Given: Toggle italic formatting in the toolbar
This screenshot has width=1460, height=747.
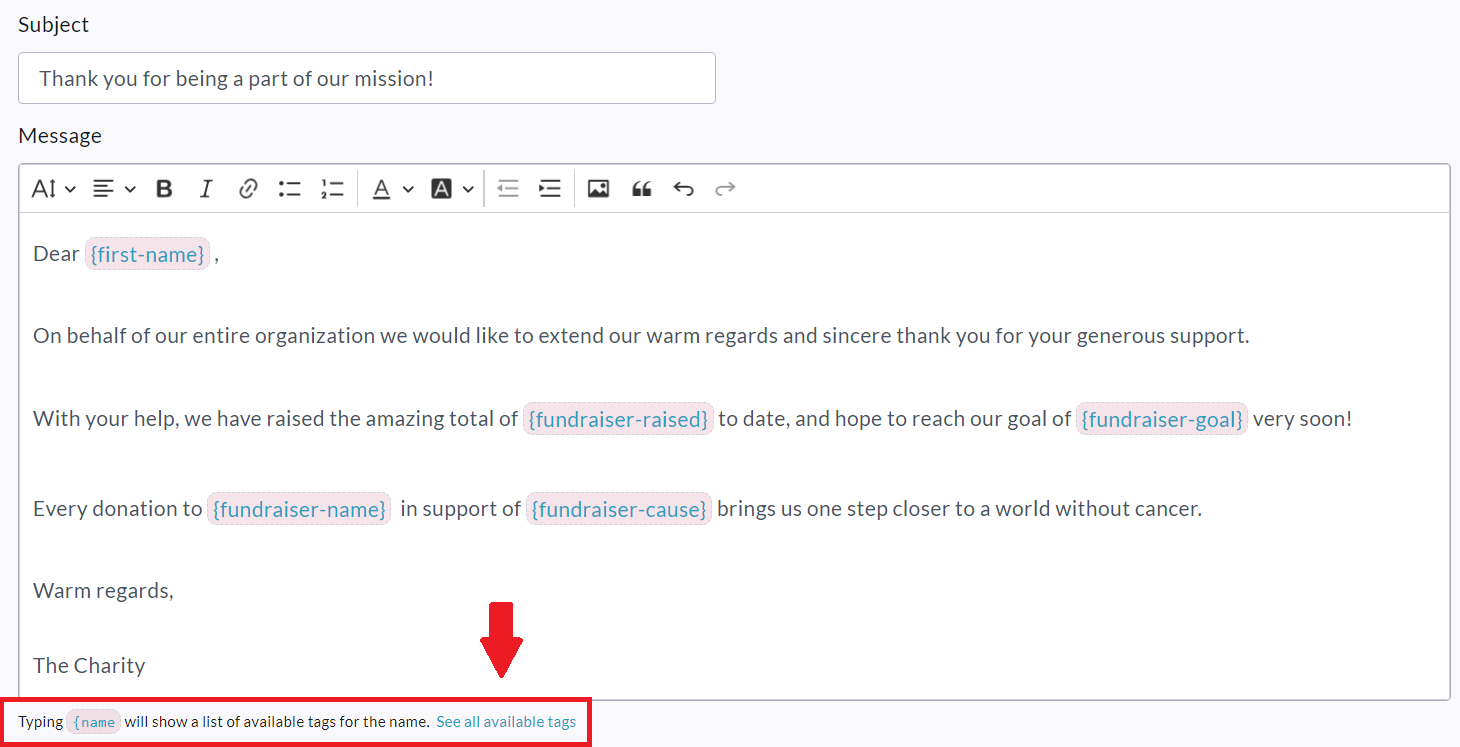Looking at the screenshot, I should 206,189.
